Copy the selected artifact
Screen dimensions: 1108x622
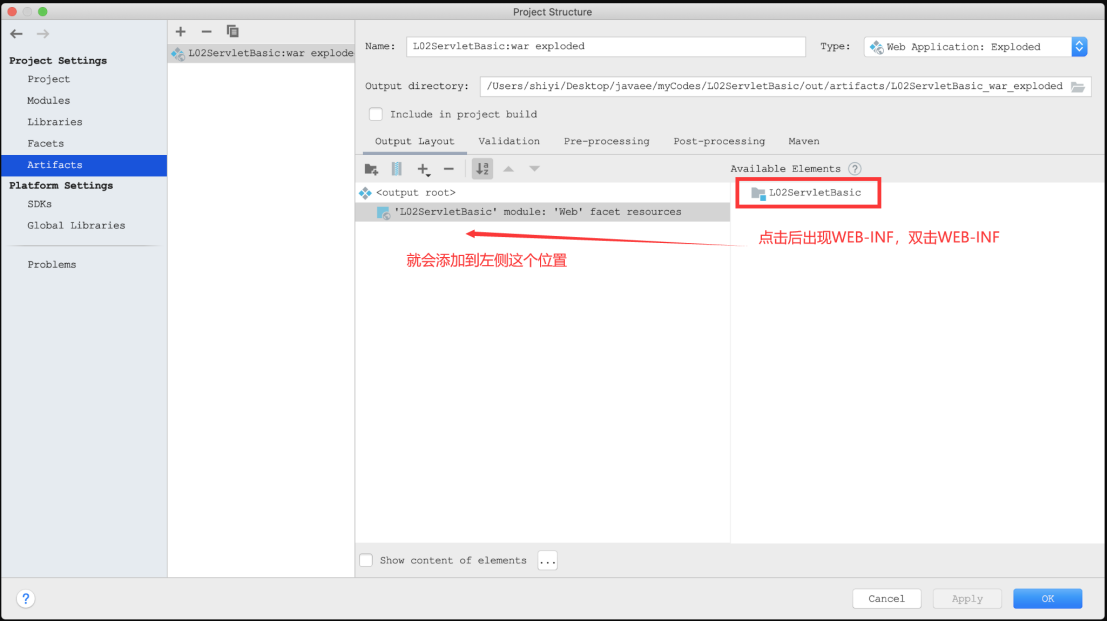coord(232,31)
